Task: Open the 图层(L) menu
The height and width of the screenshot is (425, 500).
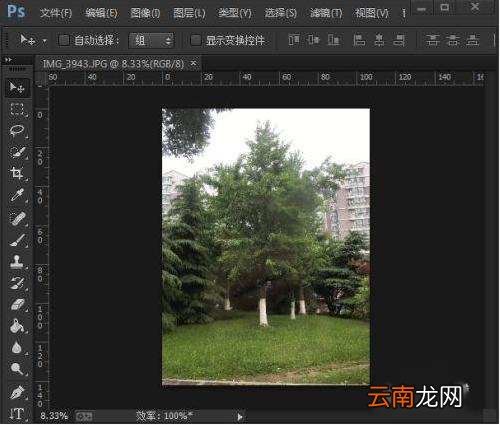Action: point(189,13)
